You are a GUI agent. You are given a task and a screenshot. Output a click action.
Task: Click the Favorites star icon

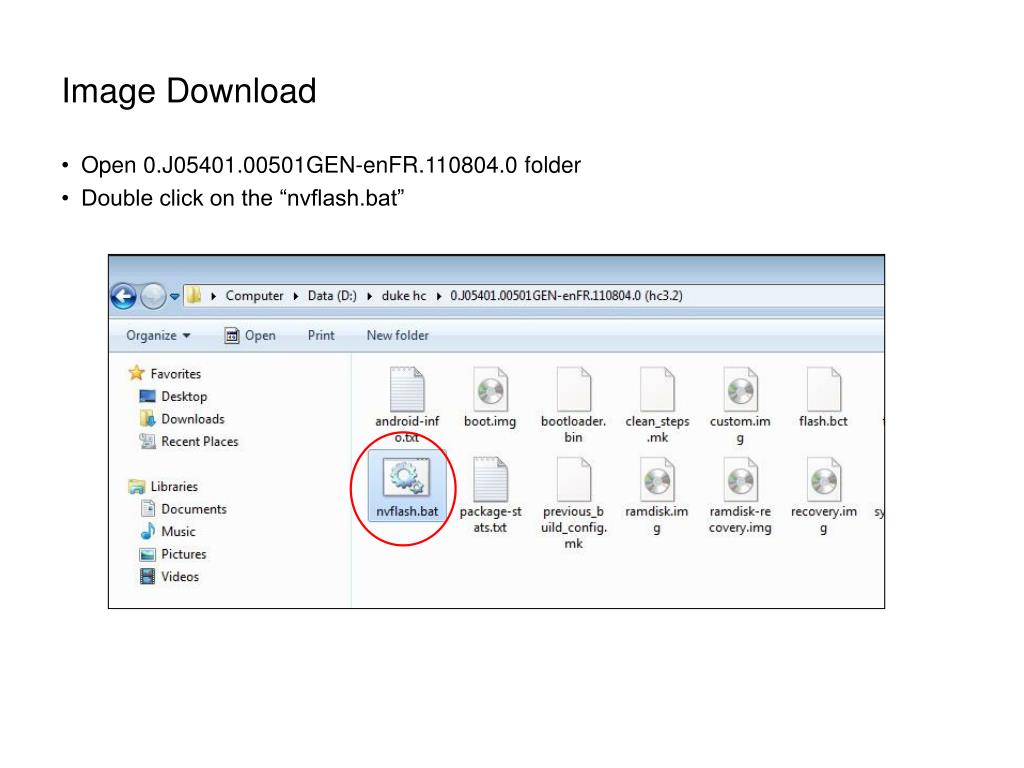[x=136, y=373]
